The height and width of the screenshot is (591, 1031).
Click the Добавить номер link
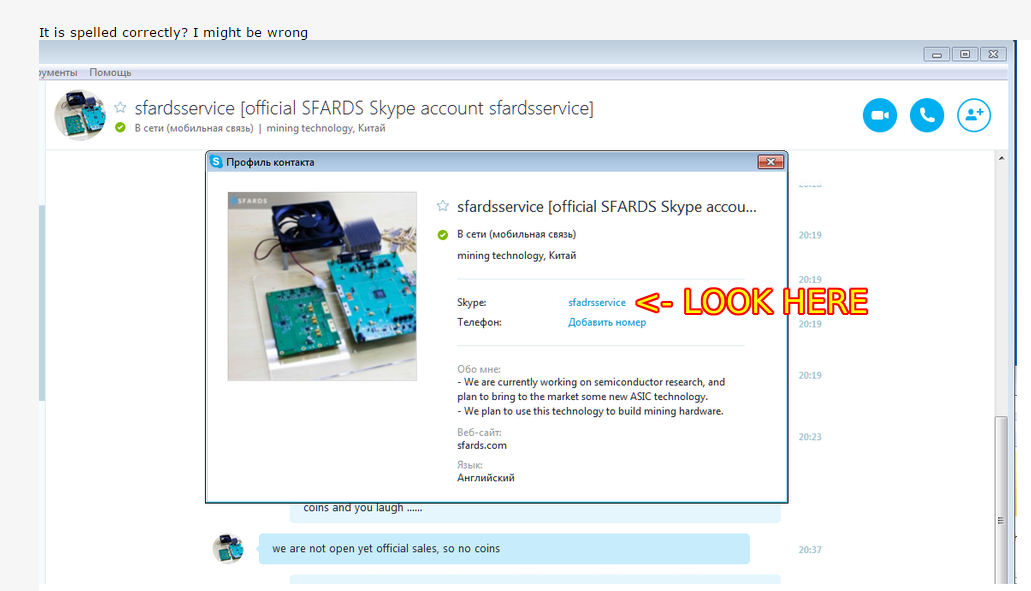(607, 322)
